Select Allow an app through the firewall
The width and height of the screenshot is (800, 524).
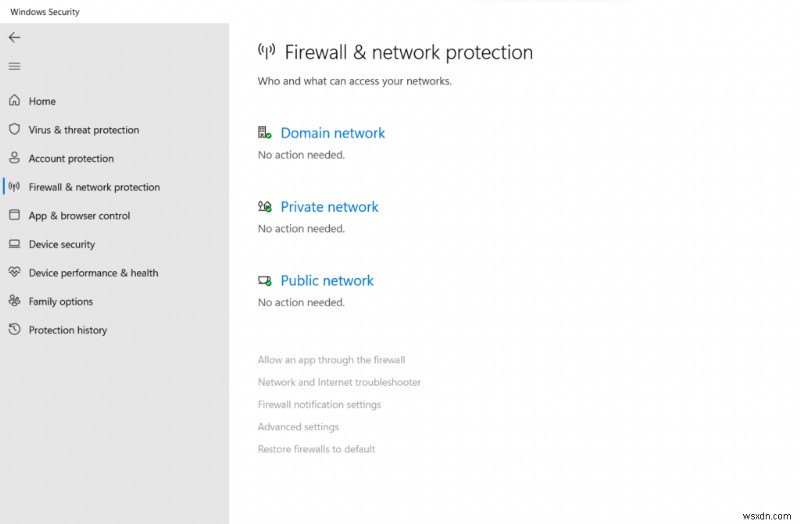pyautogui.click(x=331, y=360)
